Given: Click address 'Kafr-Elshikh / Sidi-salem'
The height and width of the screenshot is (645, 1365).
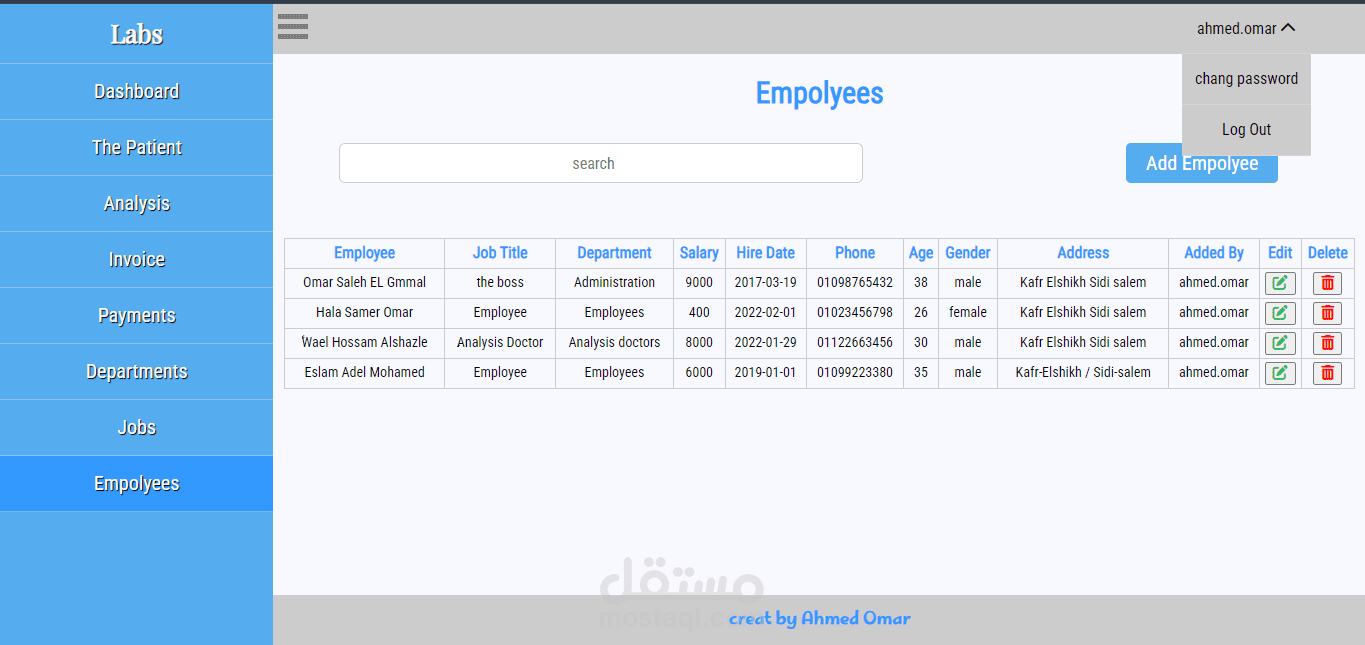Looking at the screenshot, I should coord(1083,373).
